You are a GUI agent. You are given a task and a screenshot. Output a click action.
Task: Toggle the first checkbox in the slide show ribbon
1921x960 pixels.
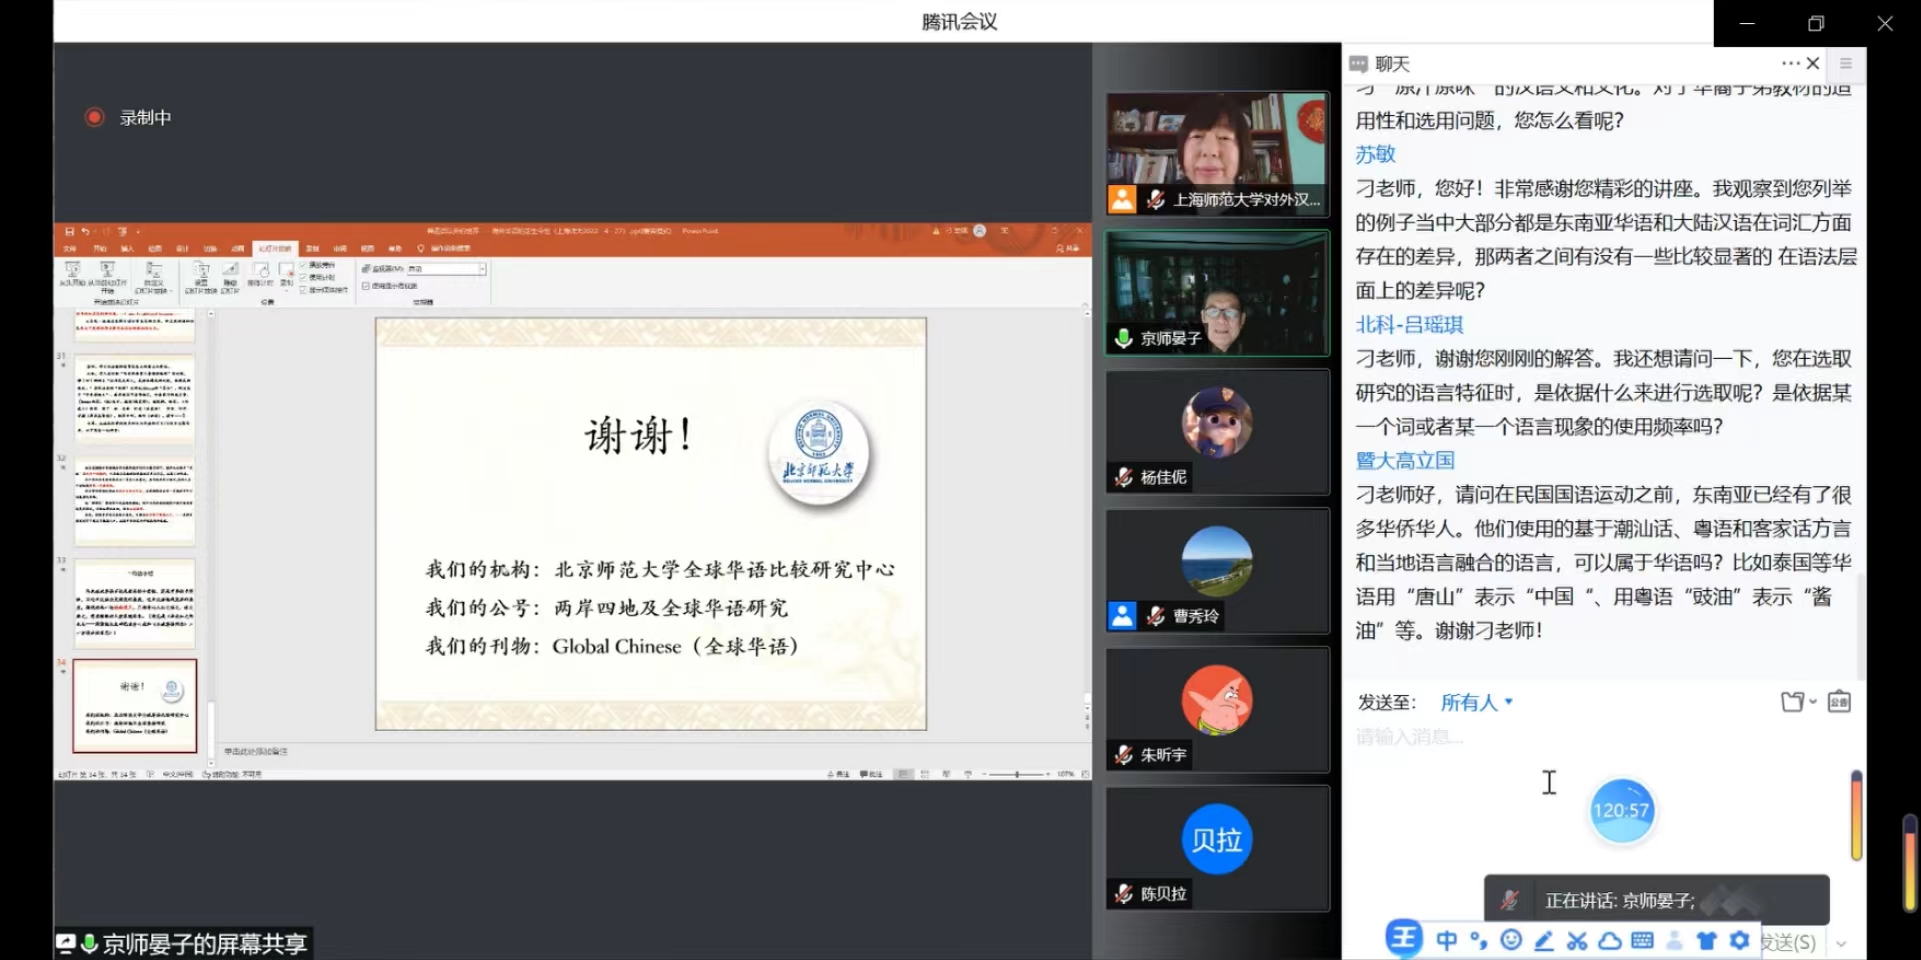pos(304,266)
